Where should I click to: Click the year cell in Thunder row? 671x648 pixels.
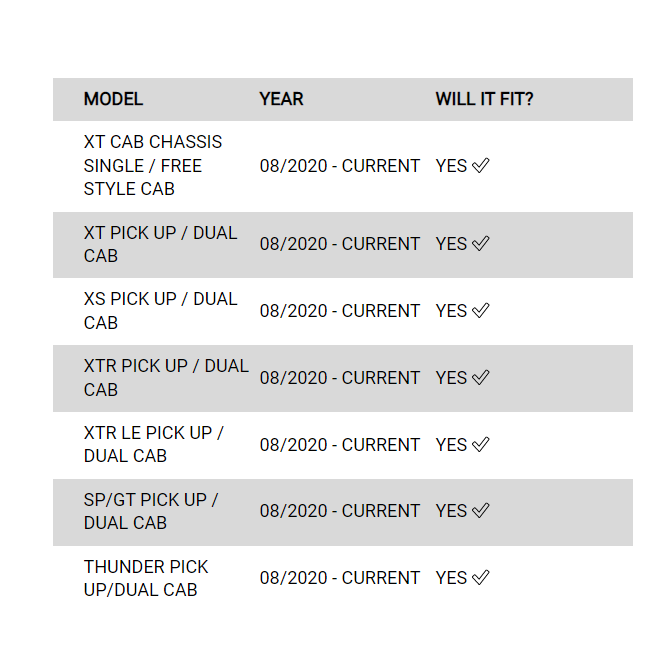click(x=340, y=578)
